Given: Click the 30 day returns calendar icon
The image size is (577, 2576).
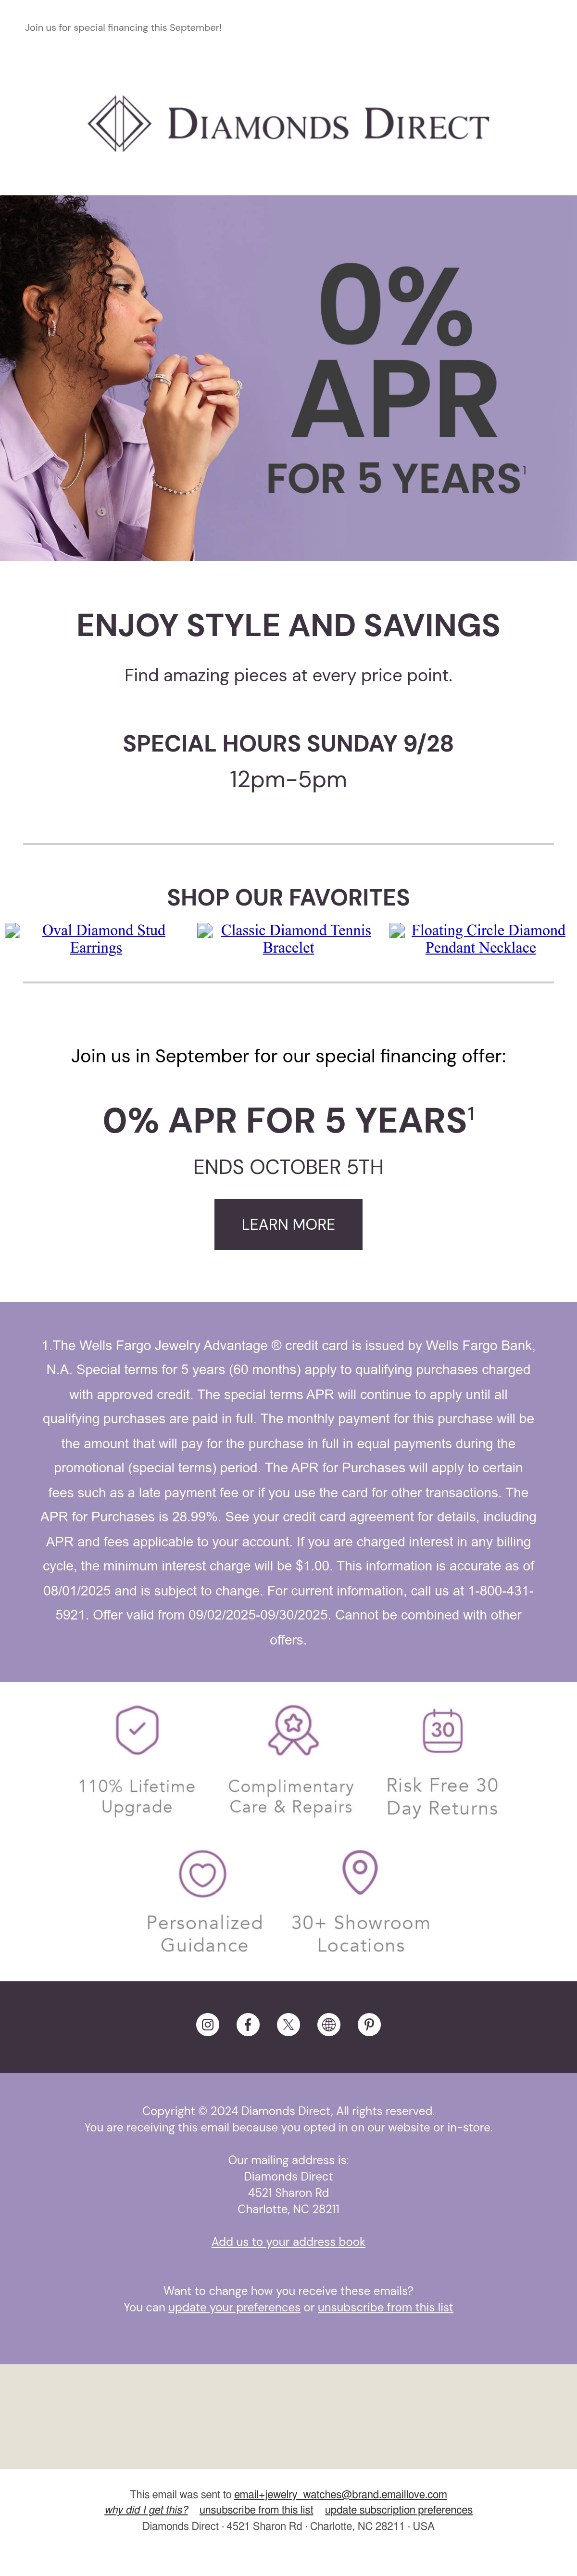Looking at the screenshot, I should (443, 1730).
